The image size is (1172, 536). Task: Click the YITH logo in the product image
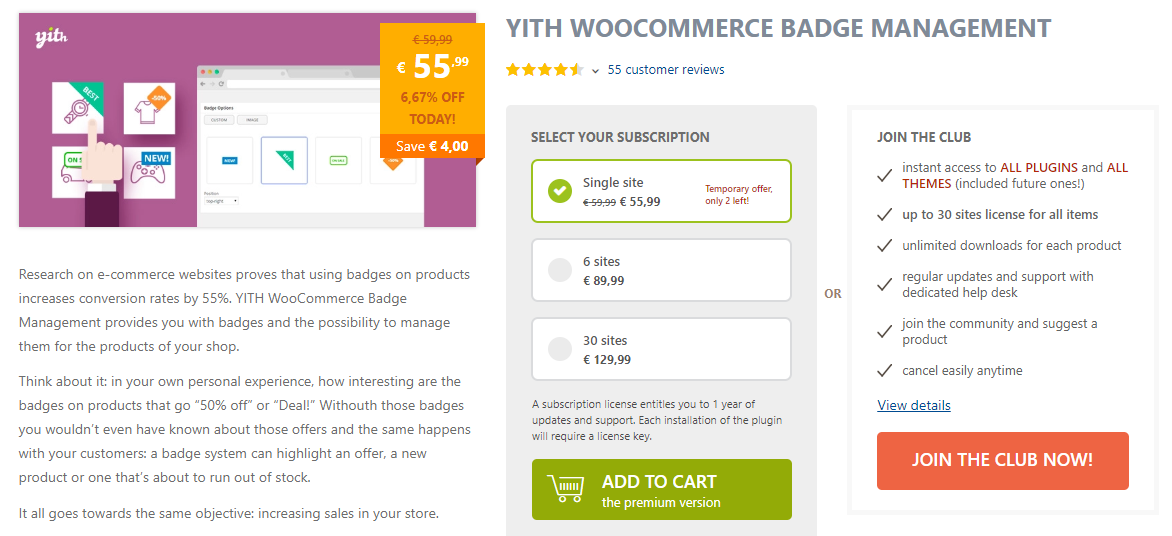[x=50, y=38]
